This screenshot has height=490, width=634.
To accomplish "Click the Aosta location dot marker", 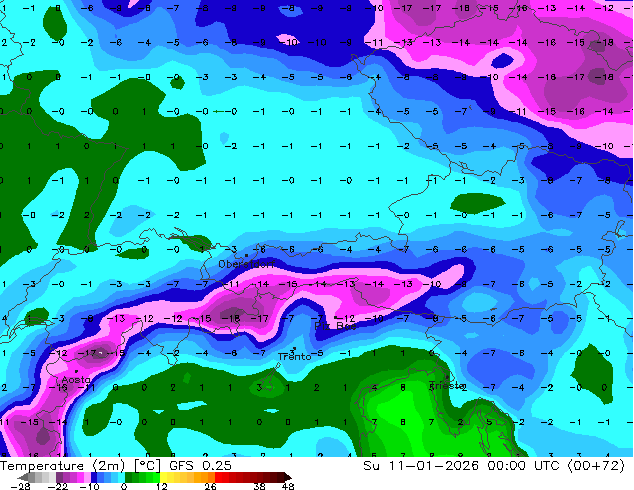I will (76, 371).
